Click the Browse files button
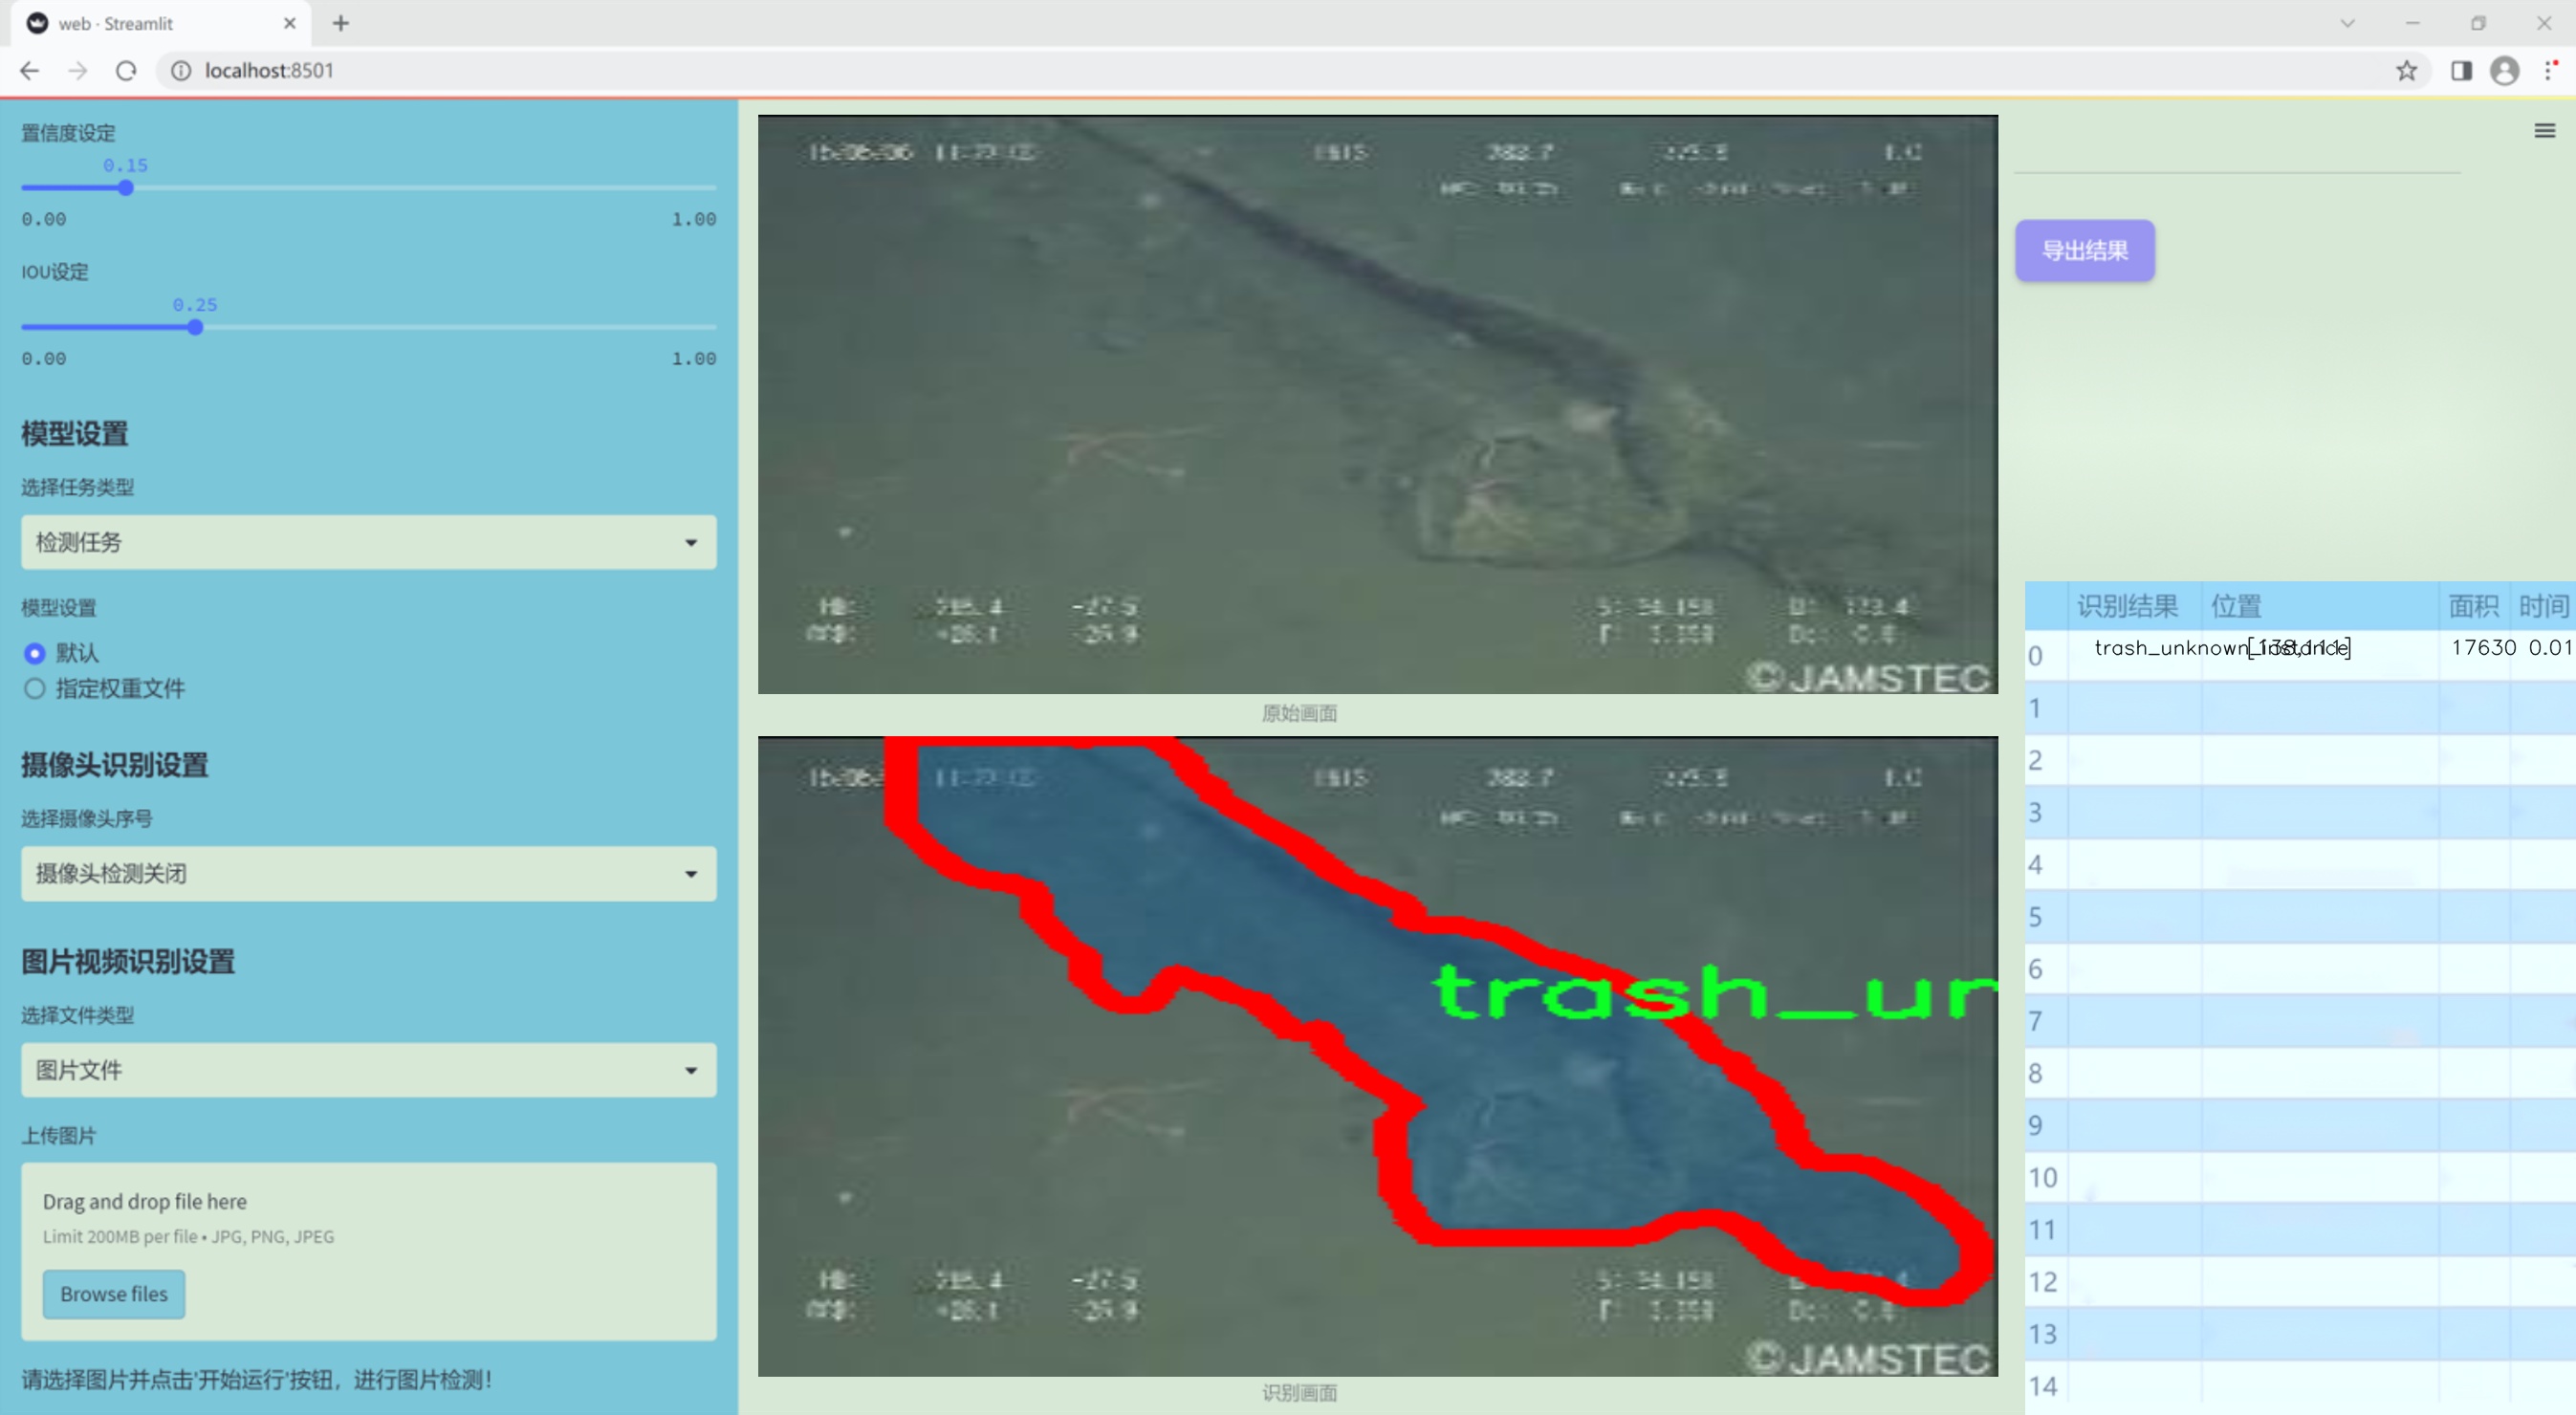2576x1415 pixels. click(114, 1294)
